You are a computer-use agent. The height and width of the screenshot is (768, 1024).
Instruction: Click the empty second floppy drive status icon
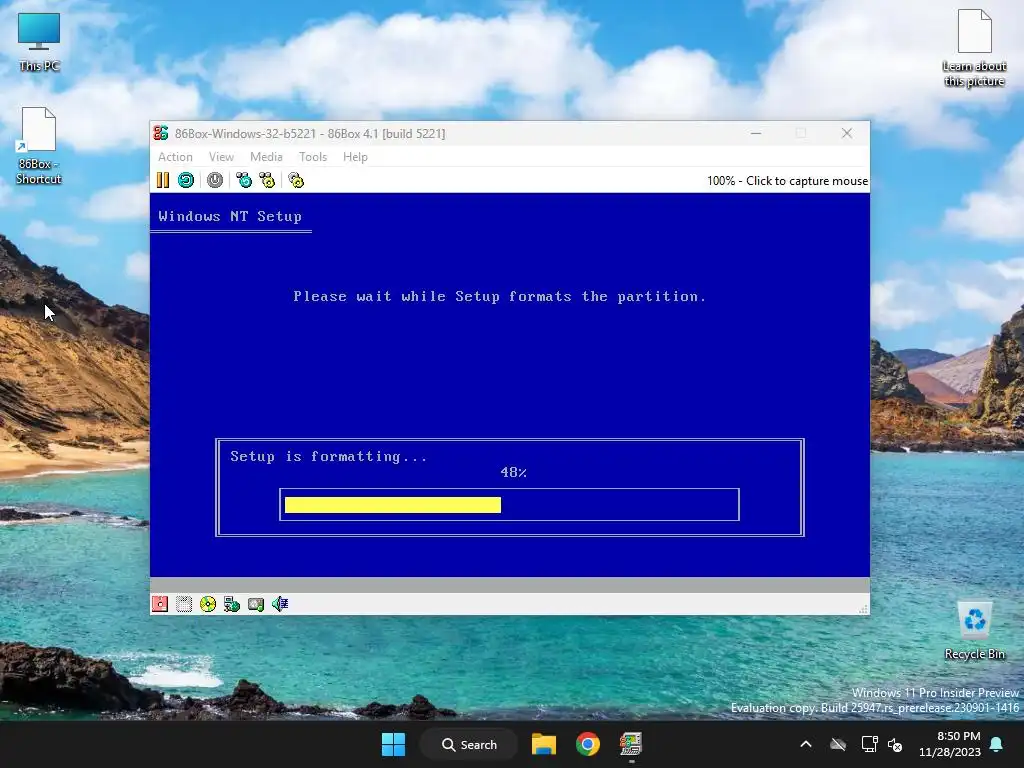pyautogui.click(x=184, y=604)
